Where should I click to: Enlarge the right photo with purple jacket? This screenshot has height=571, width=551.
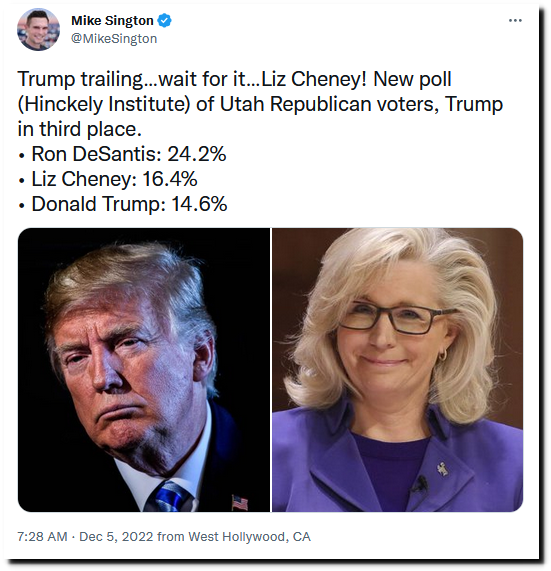coord(398,370)
